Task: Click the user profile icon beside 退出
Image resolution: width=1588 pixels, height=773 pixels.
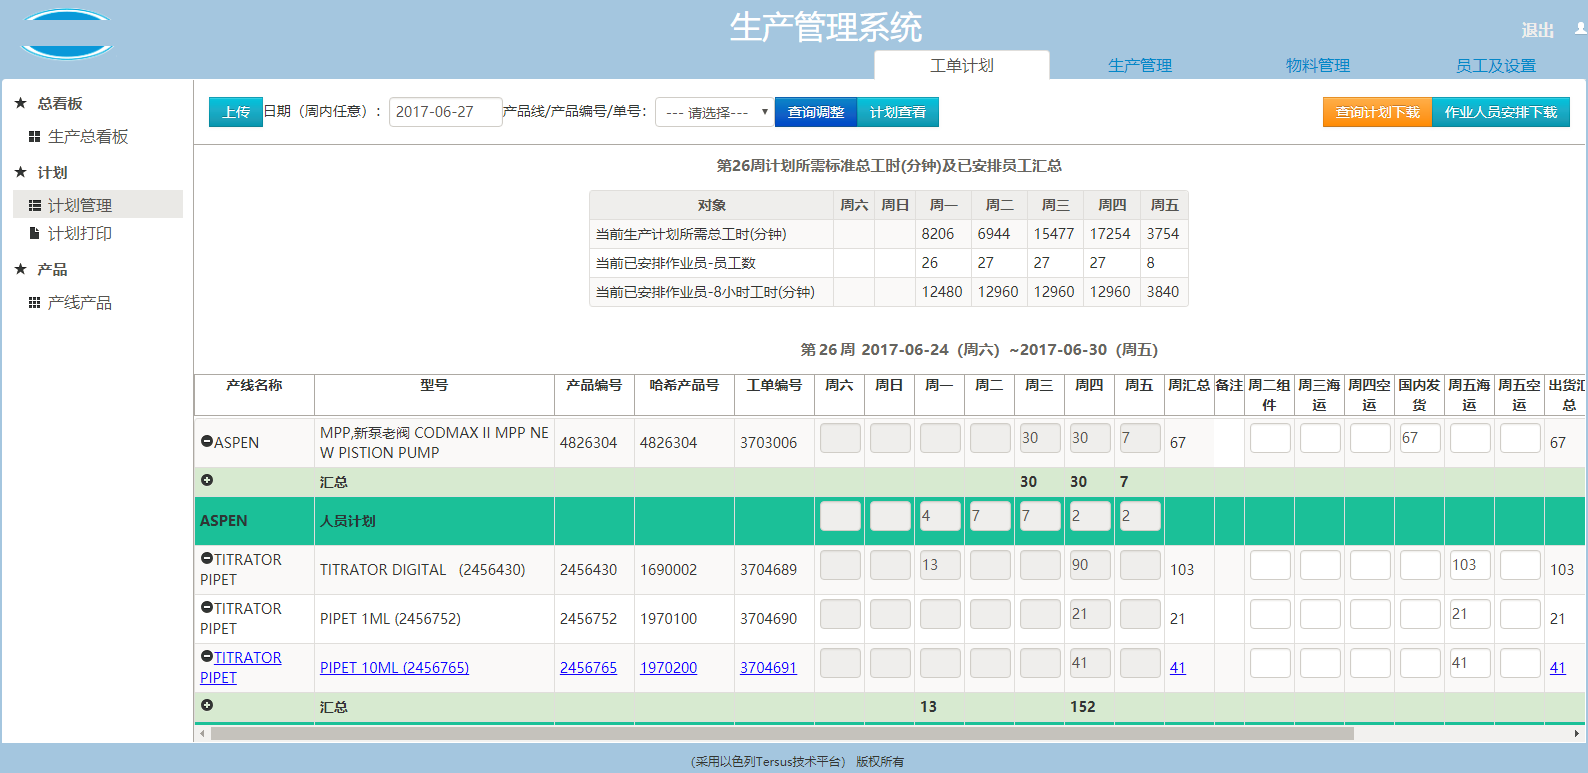Action: click(x=1581, y=29)
